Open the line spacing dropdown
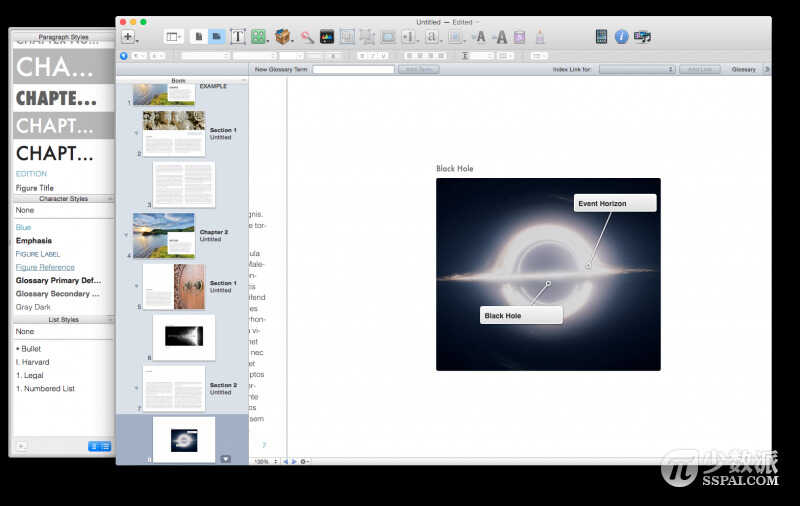This screenshot has width=800, height=506. pos(482,56)
